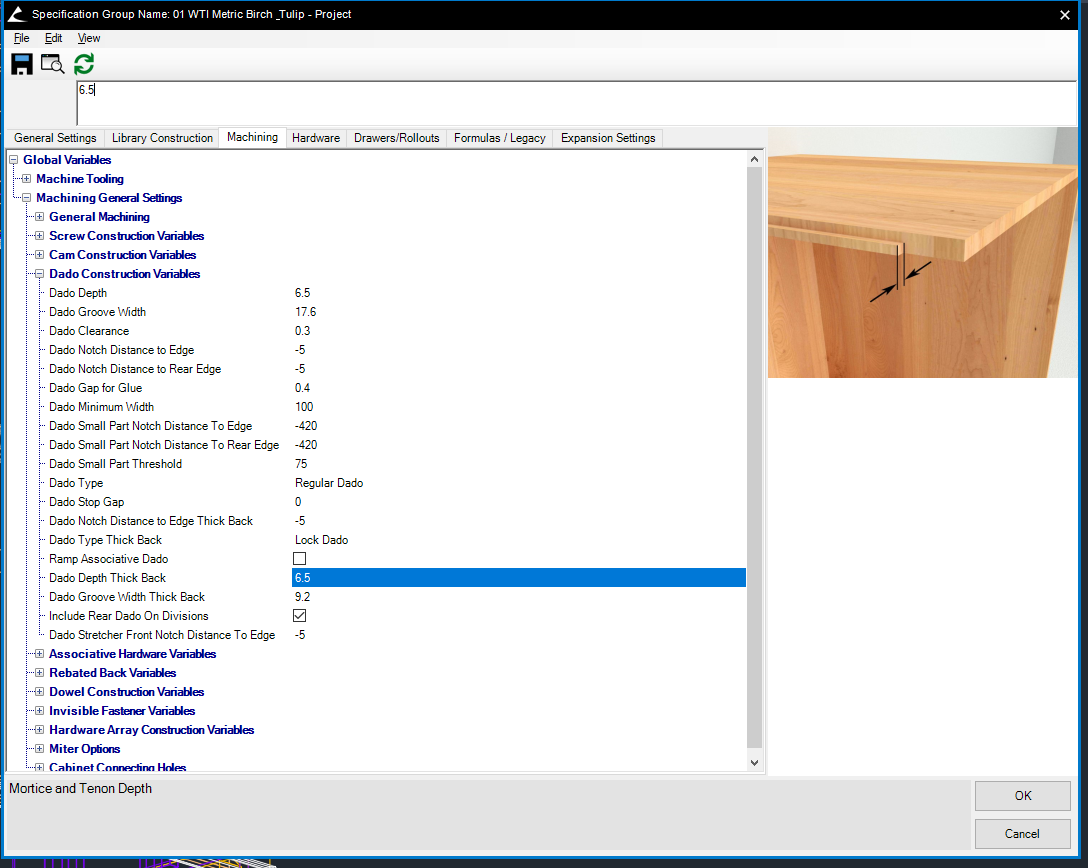Select Dado Gap for Glue value 0.4
The height and width of the screenshot is (868, 1088).
[x=303, y=388]
